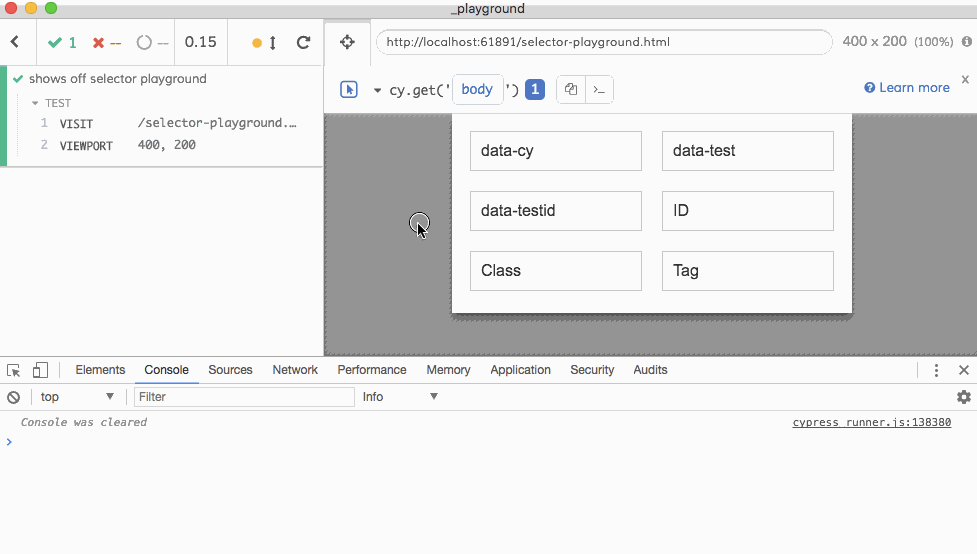Viewport: 977px width, 554px height.
Task: Open console settings gear icon
Action: point(963,397)
